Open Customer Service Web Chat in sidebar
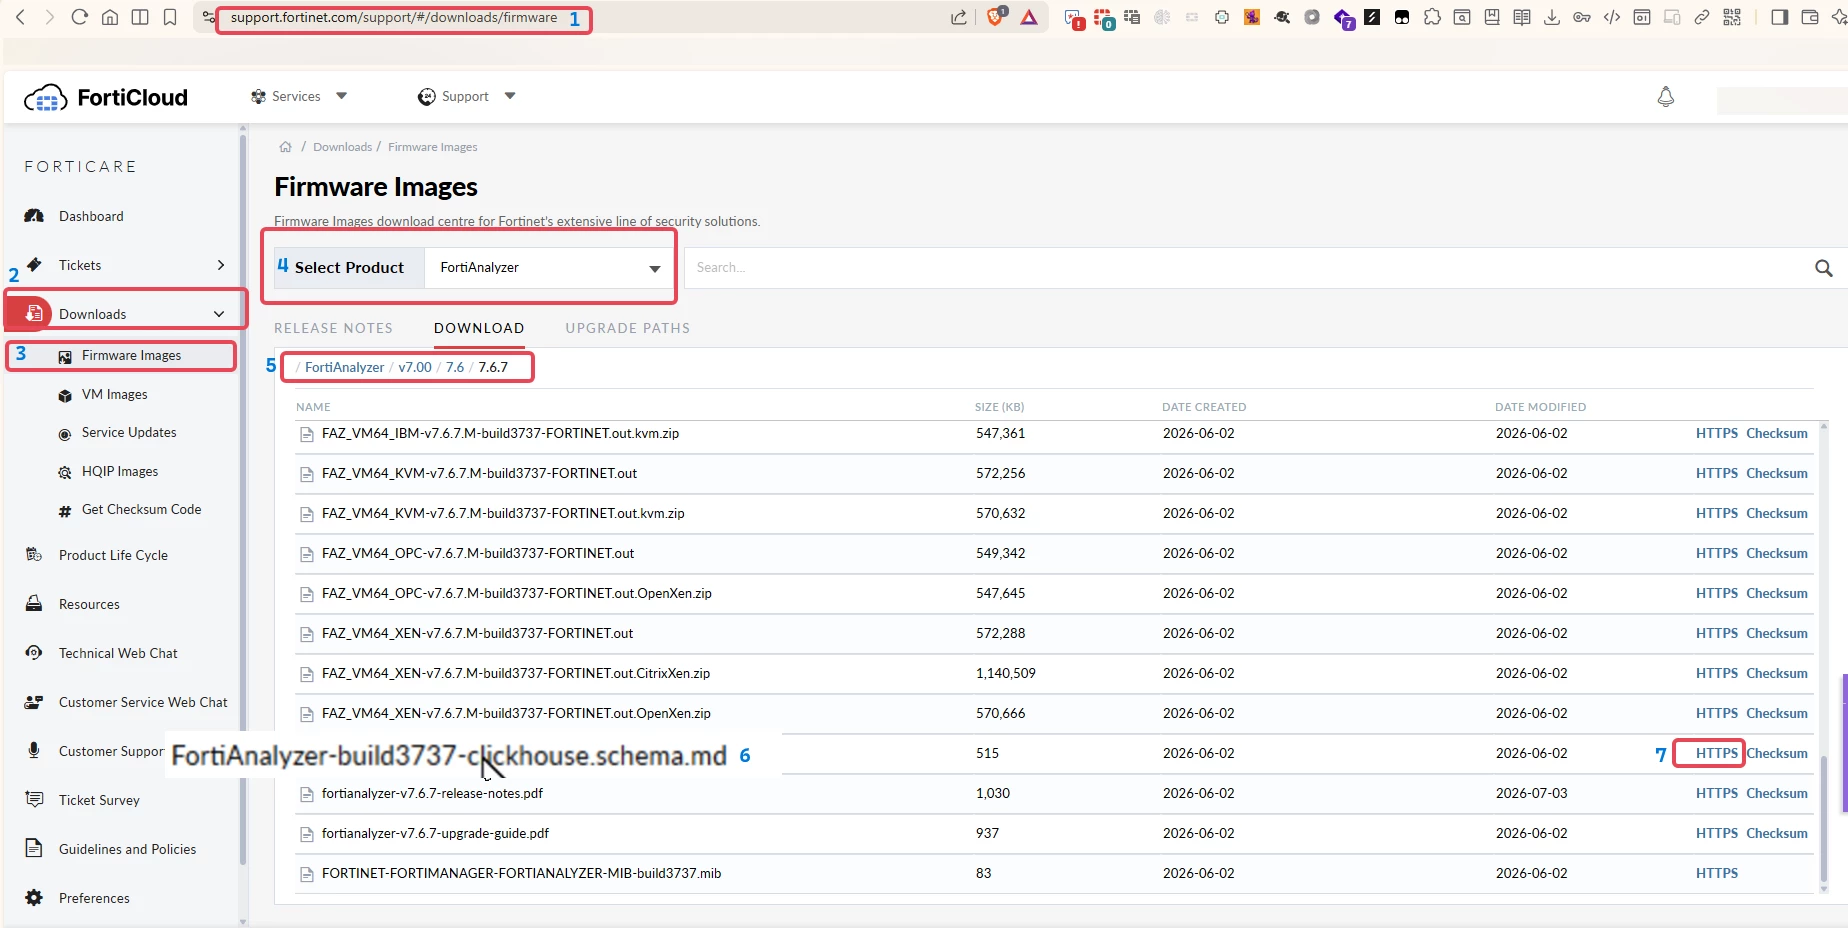The image size is (1848, 928). click(143, 702)
